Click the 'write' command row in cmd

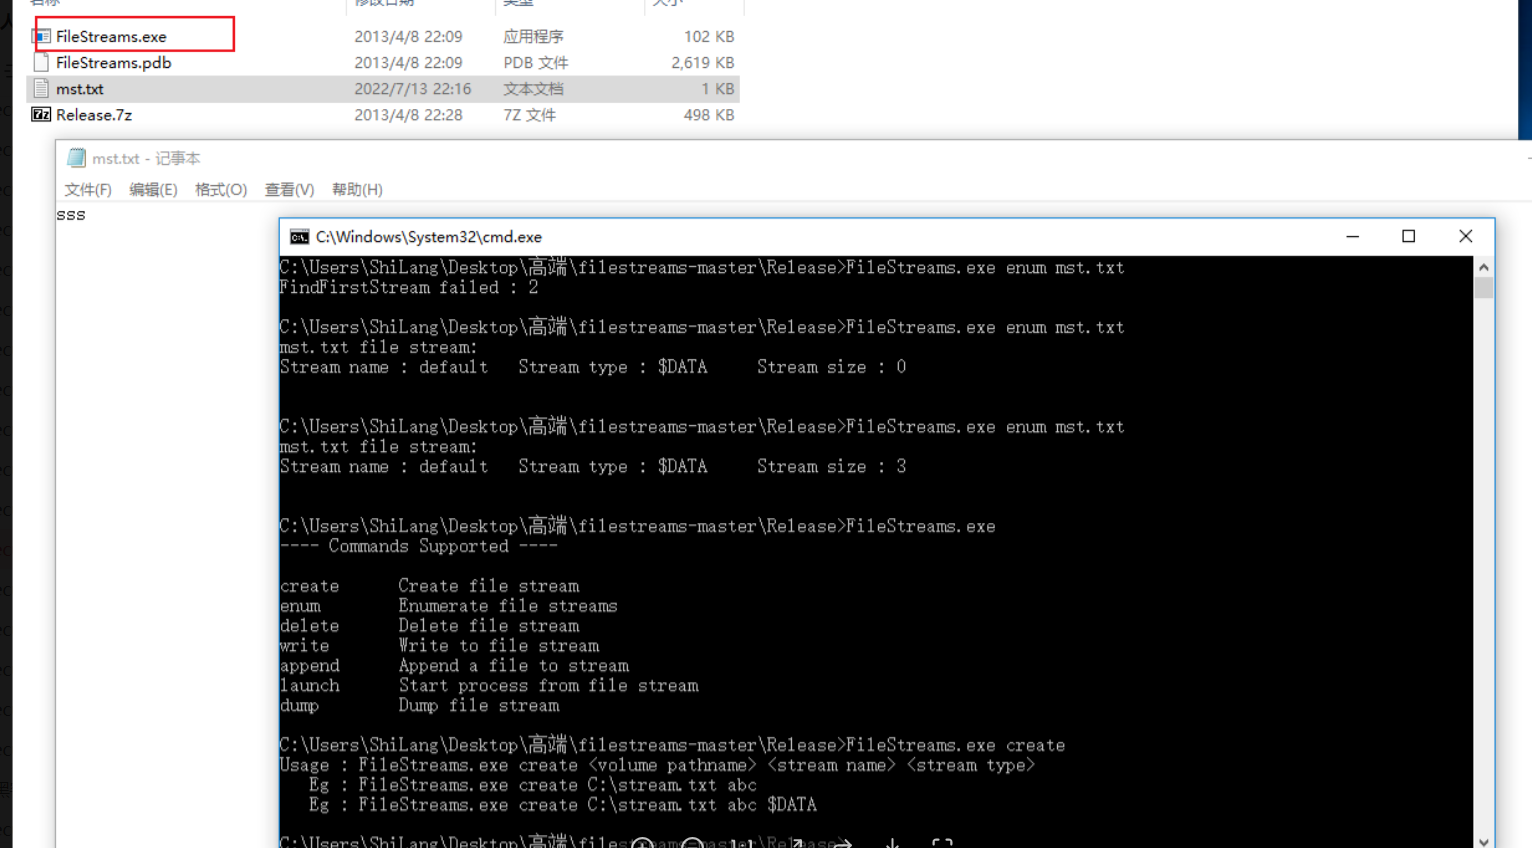(x=440, y=646)
